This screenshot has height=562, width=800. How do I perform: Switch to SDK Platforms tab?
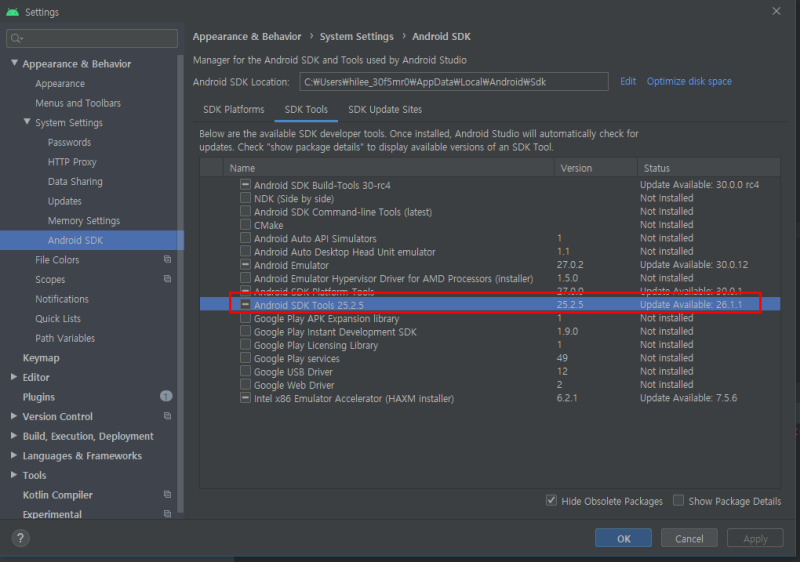point(234,110)
